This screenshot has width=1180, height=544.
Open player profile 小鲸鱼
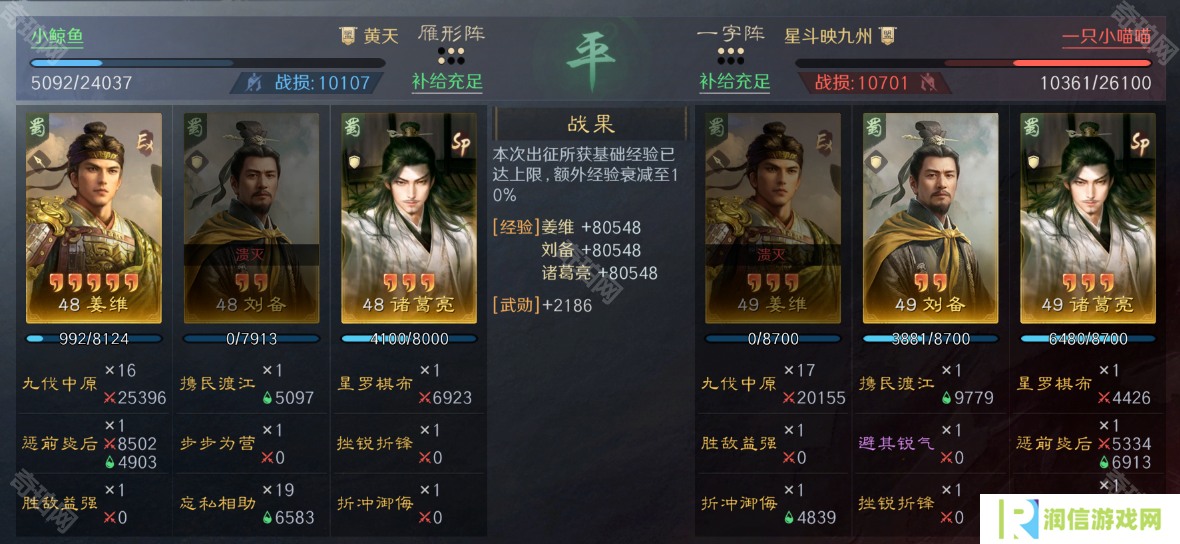click(x=57, y=36)
